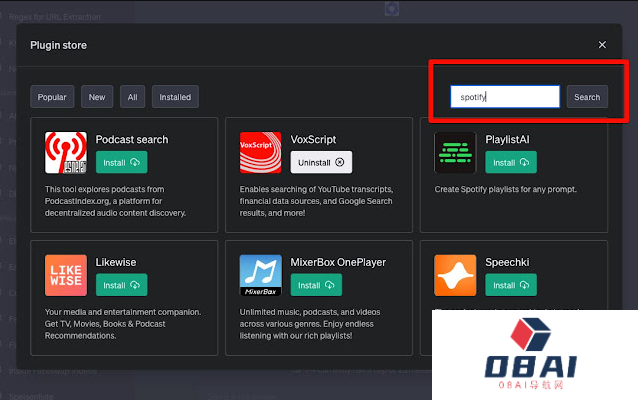Click the VoxScript plugin logo
This screenshot has height=400, width=638.
tap(260, 153)
